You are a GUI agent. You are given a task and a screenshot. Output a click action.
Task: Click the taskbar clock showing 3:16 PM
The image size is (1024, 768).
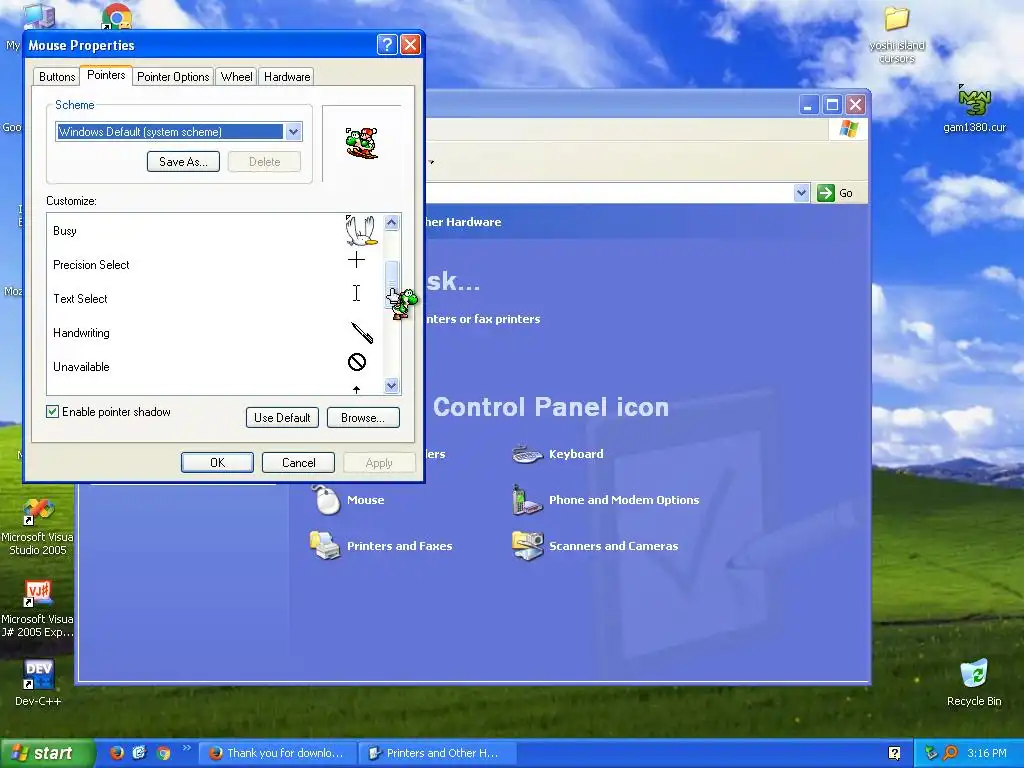[987, 753]
